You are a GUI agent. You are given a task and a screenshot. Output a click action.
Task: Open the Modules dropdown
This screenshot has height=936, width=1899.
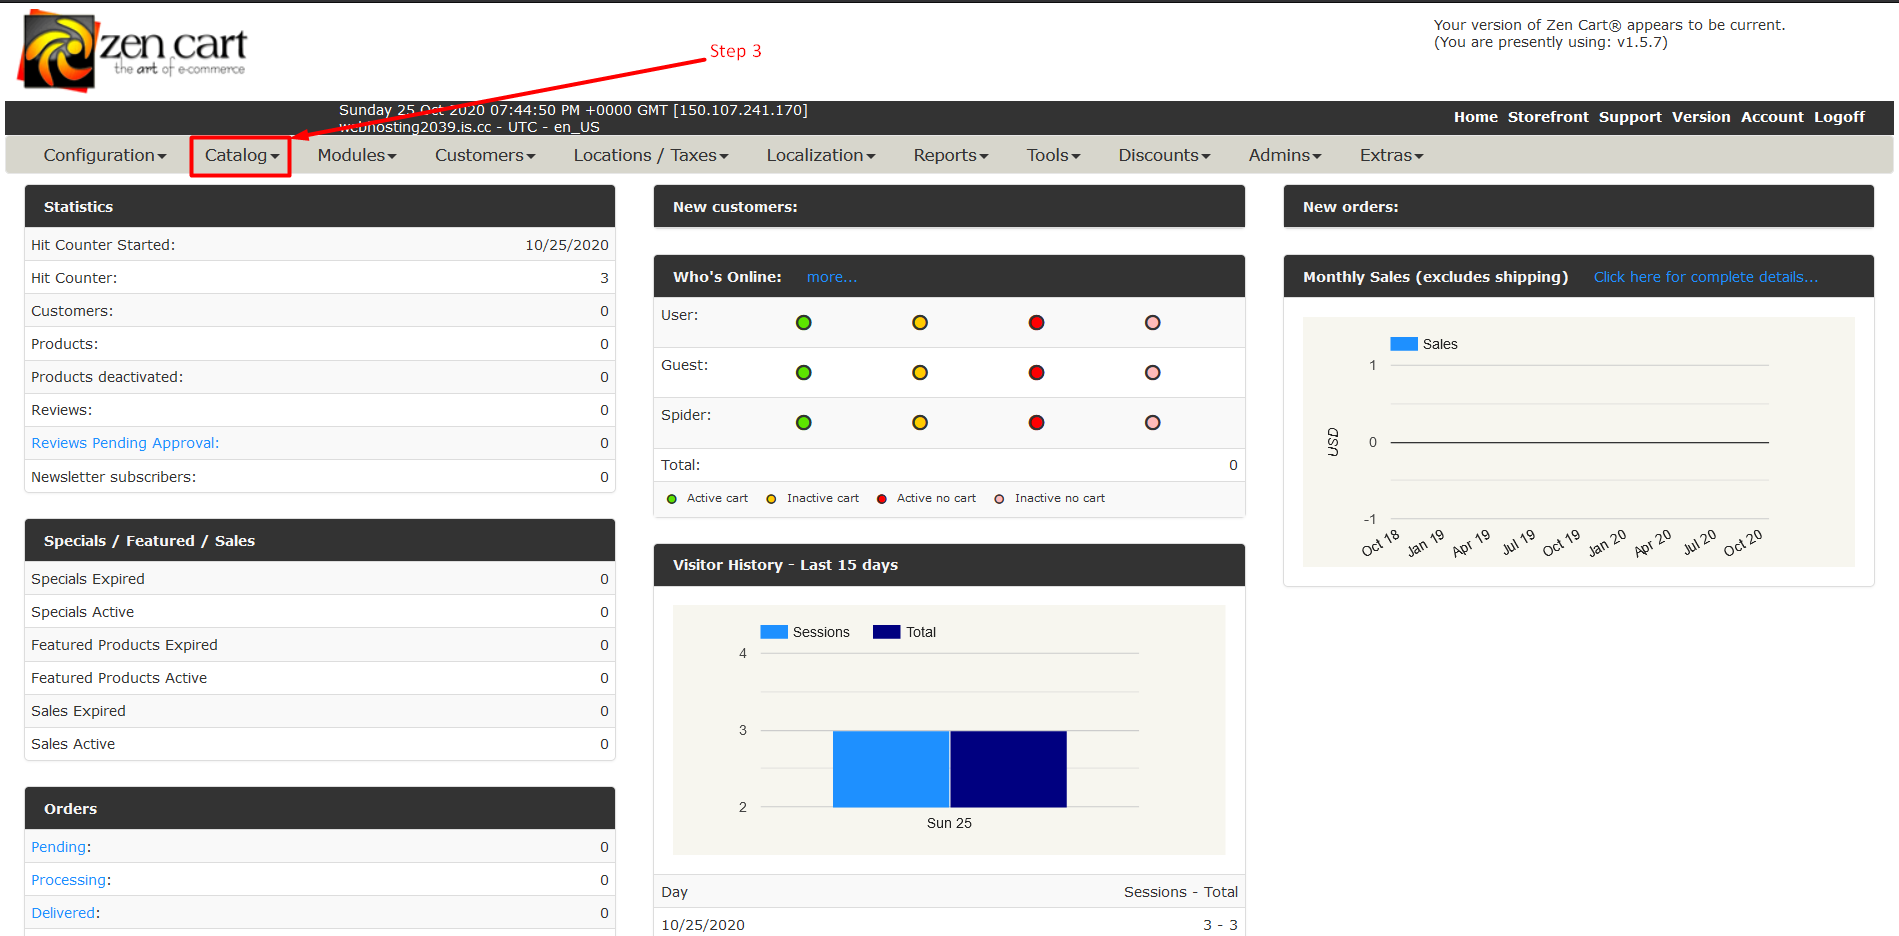click(x=357, y=155)
